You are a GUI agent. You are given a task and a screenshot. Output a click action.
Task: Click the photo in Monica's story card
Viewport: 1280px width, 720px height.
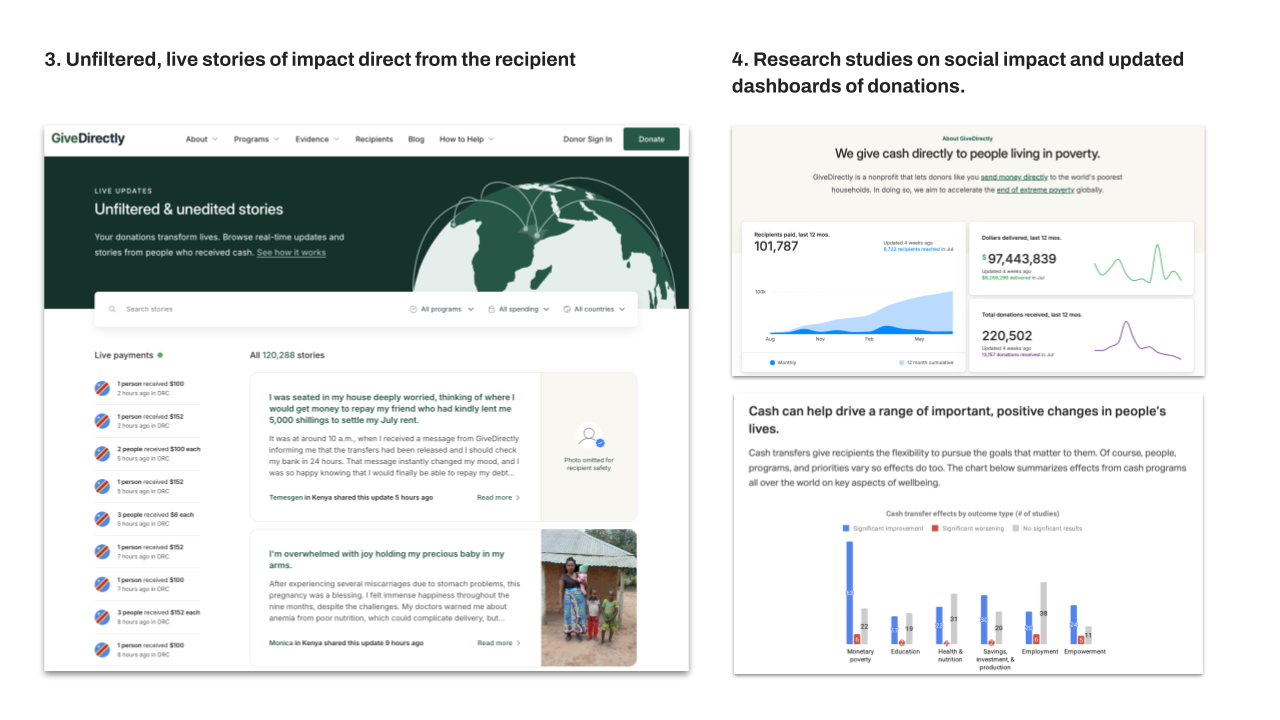click(589, 597)
